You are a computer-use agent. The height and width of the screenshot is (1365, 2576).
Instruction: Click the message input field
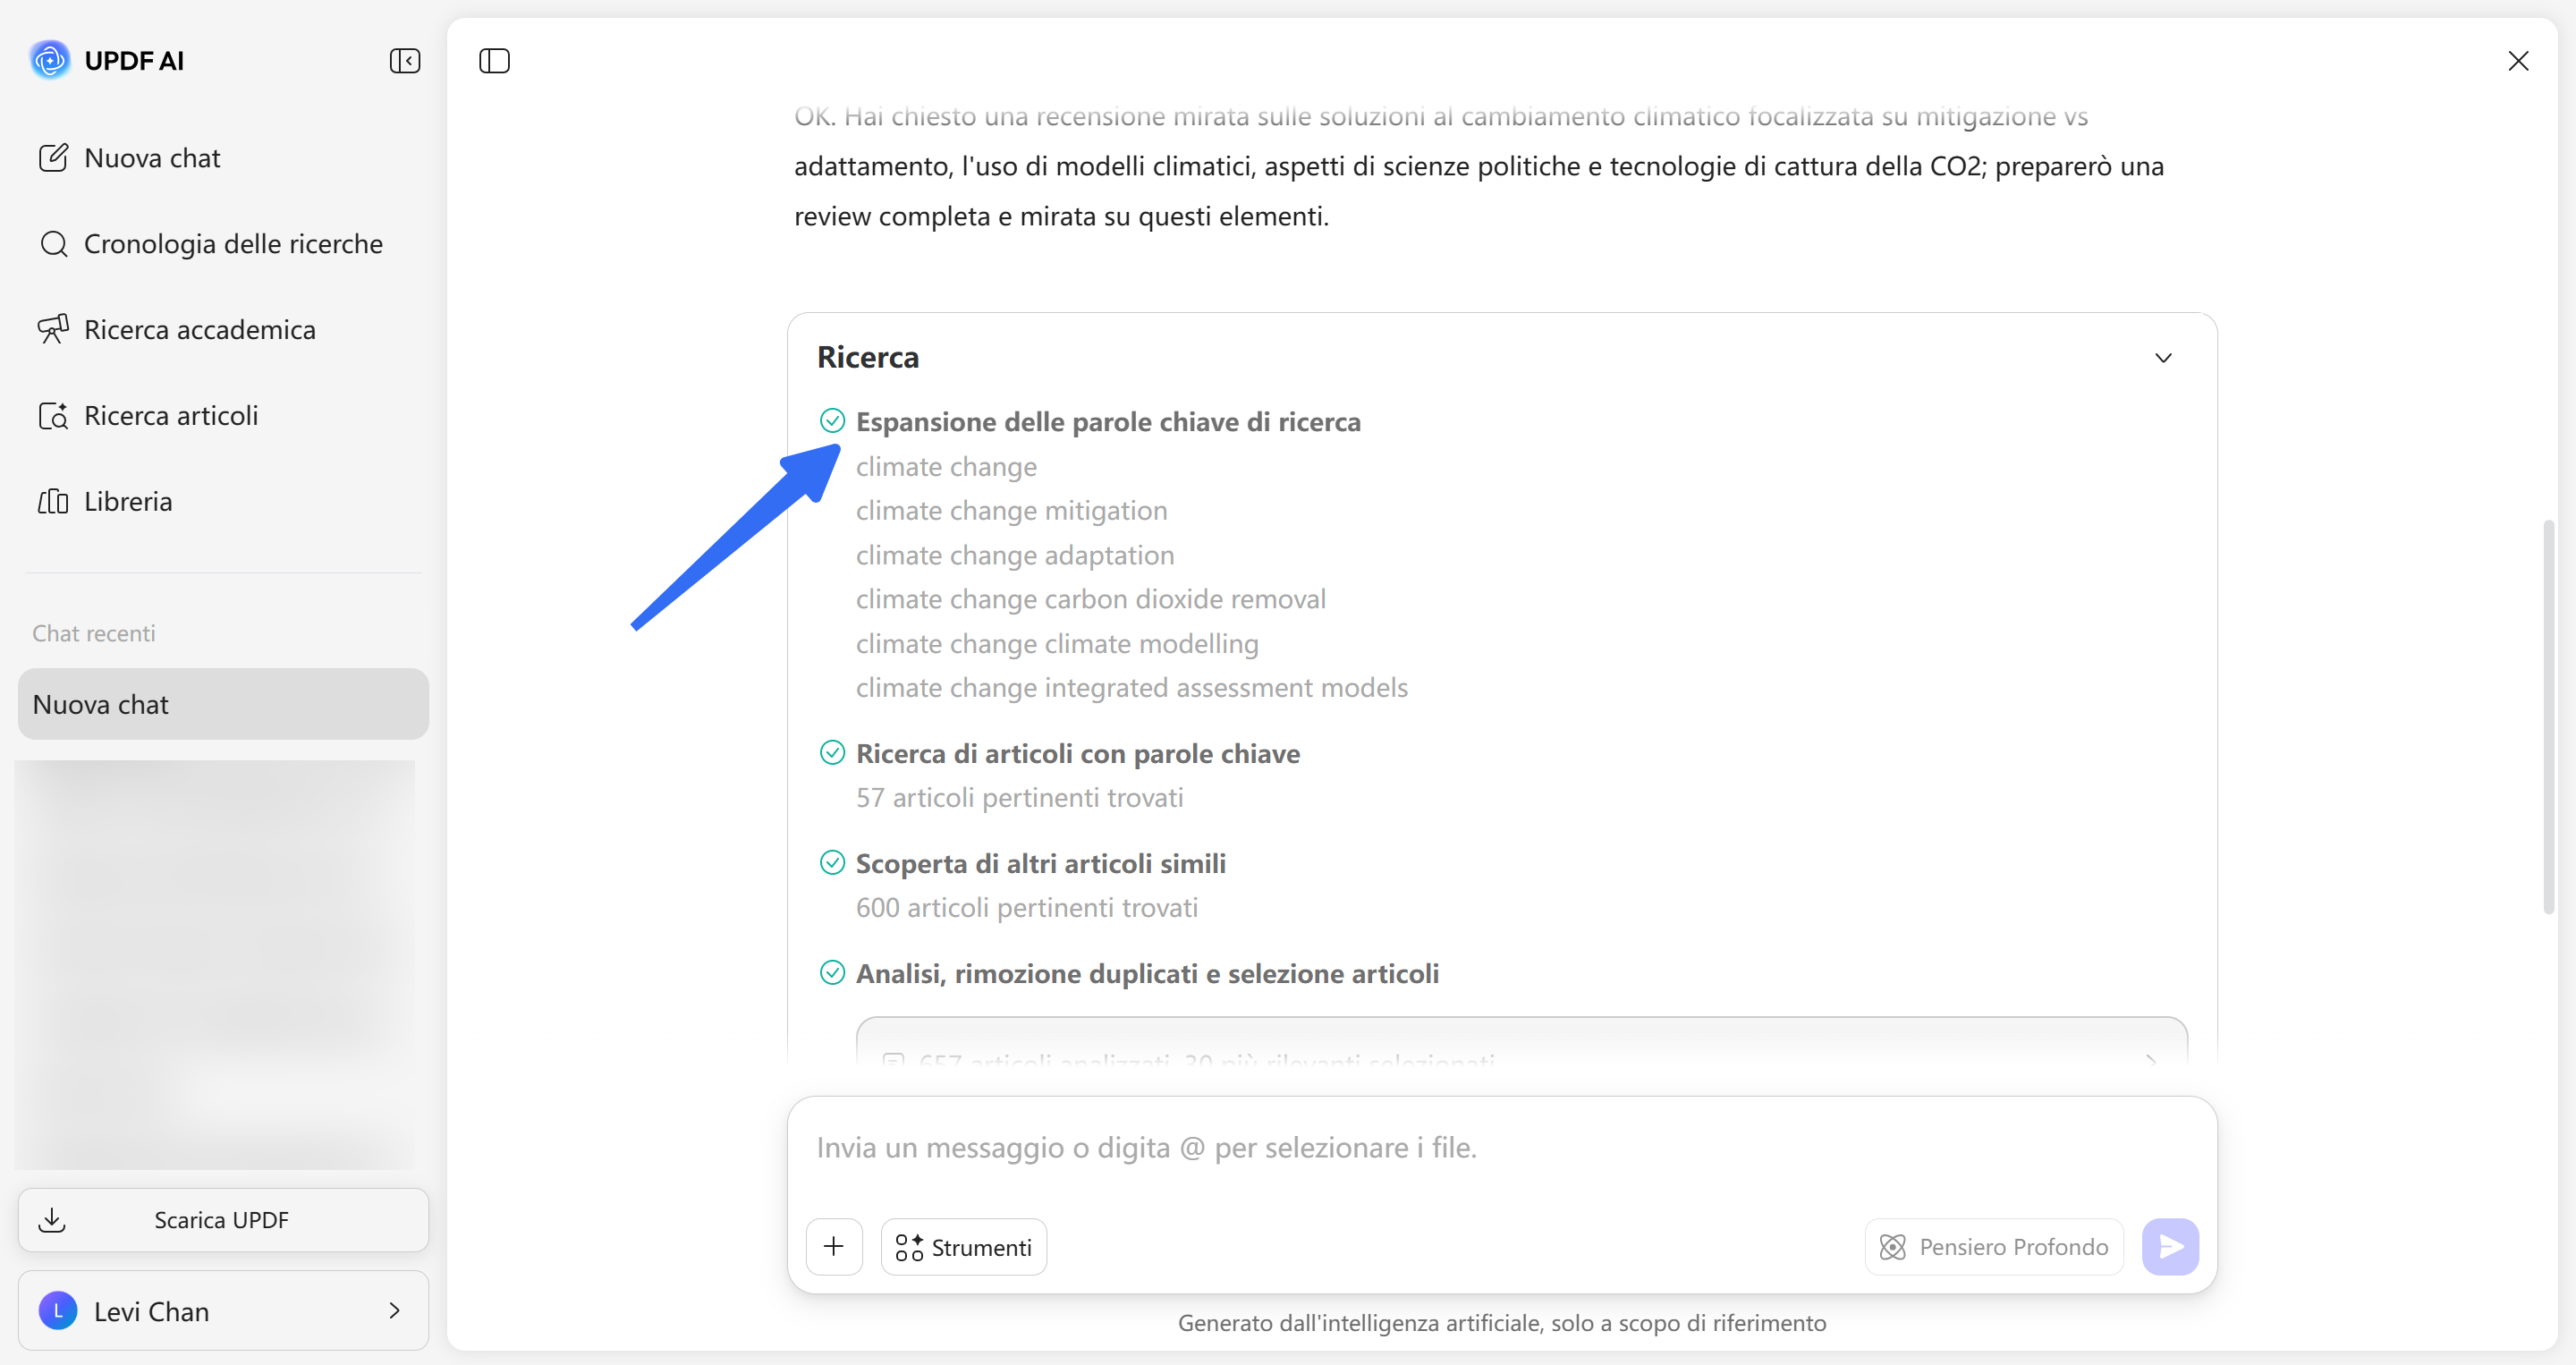pyautogui.click(x=1501, y=1148)
